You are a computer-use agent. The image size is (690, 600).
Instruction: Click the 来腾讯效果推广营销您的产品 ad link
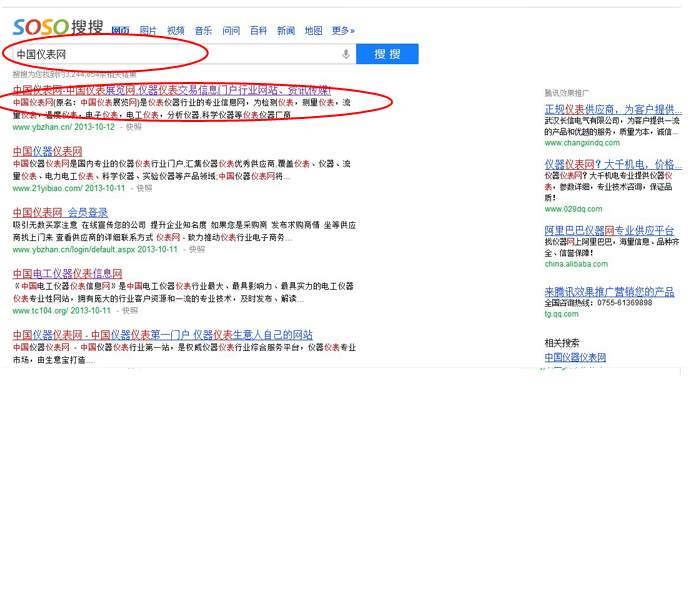click(609, 291)
